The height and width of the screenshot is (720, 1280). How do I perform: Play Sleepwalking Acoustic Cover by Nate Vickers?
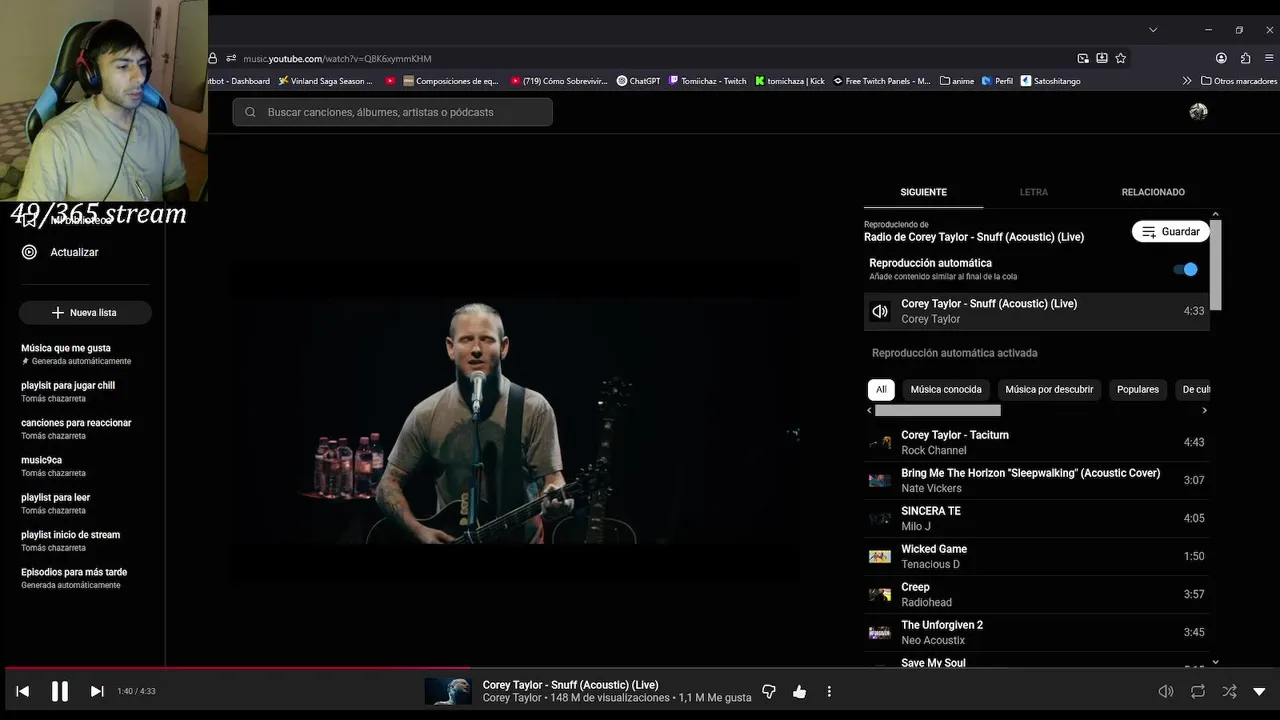(1036, 480)
